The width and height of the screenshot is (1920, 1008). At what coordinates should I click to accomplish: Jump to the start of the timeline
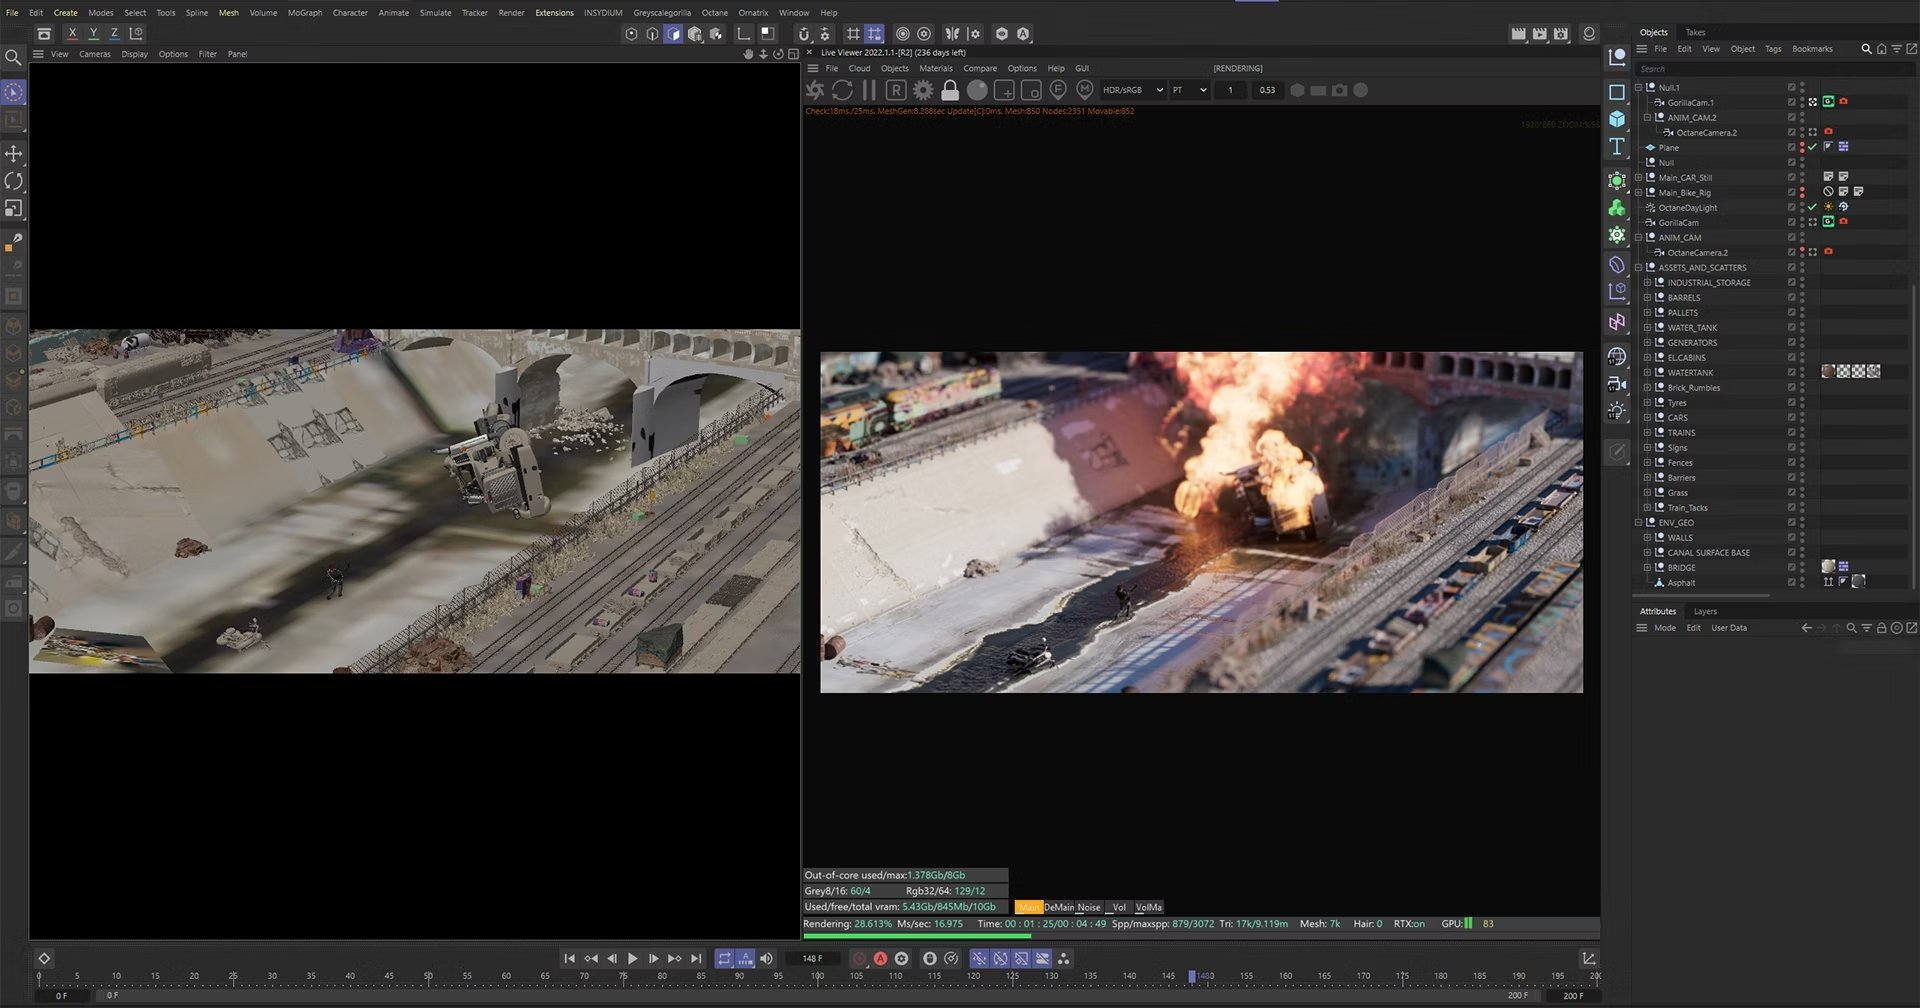569,958
